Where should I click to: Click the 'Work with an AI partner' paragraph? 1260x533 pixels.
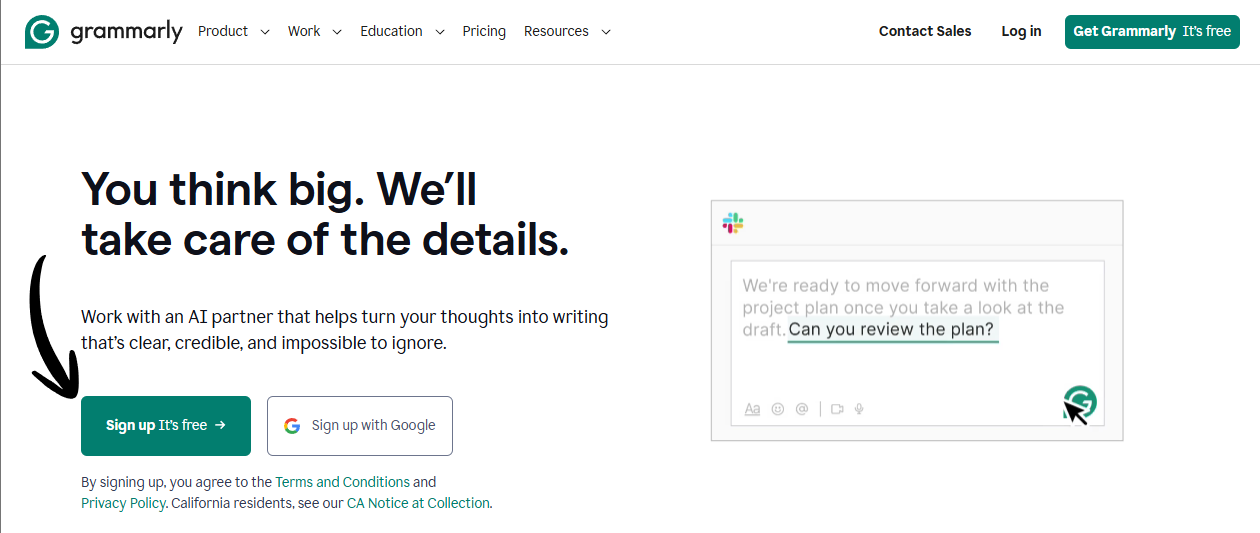345,330
